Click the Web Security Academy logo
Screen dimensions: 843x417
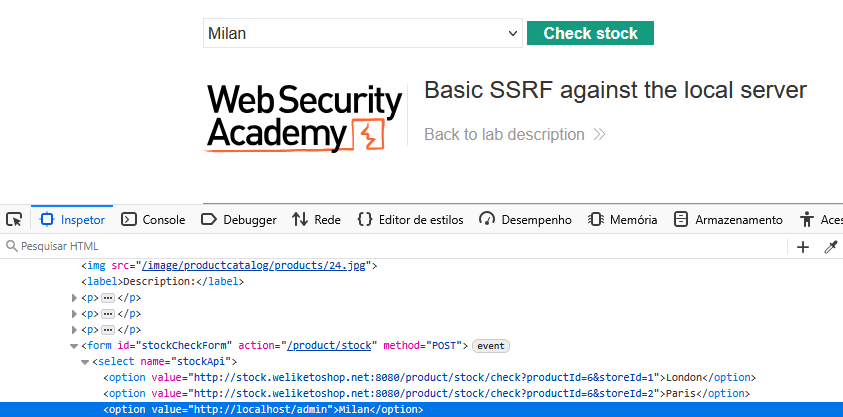(304, 117)
